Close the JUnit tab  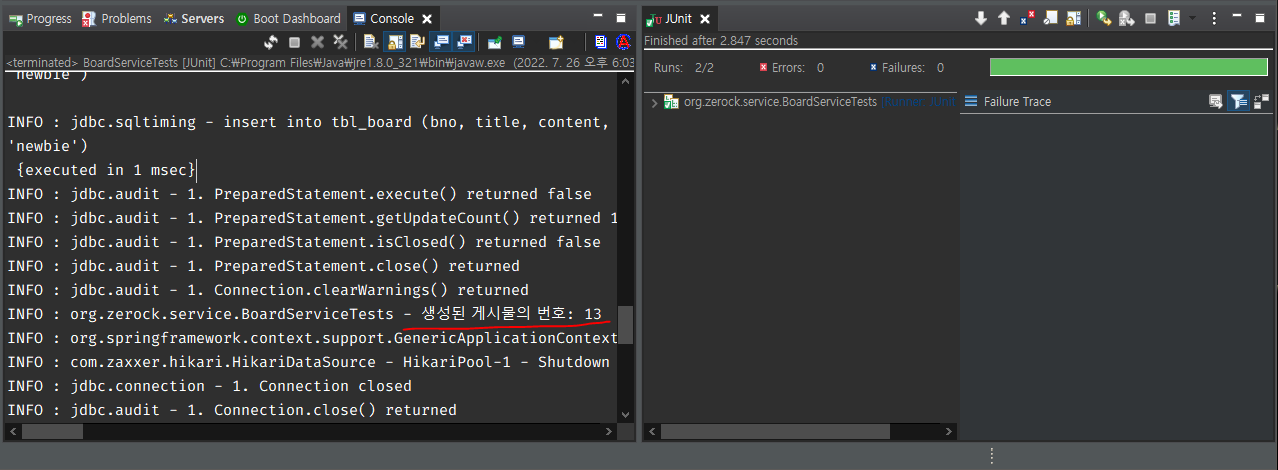click(704, 19)
